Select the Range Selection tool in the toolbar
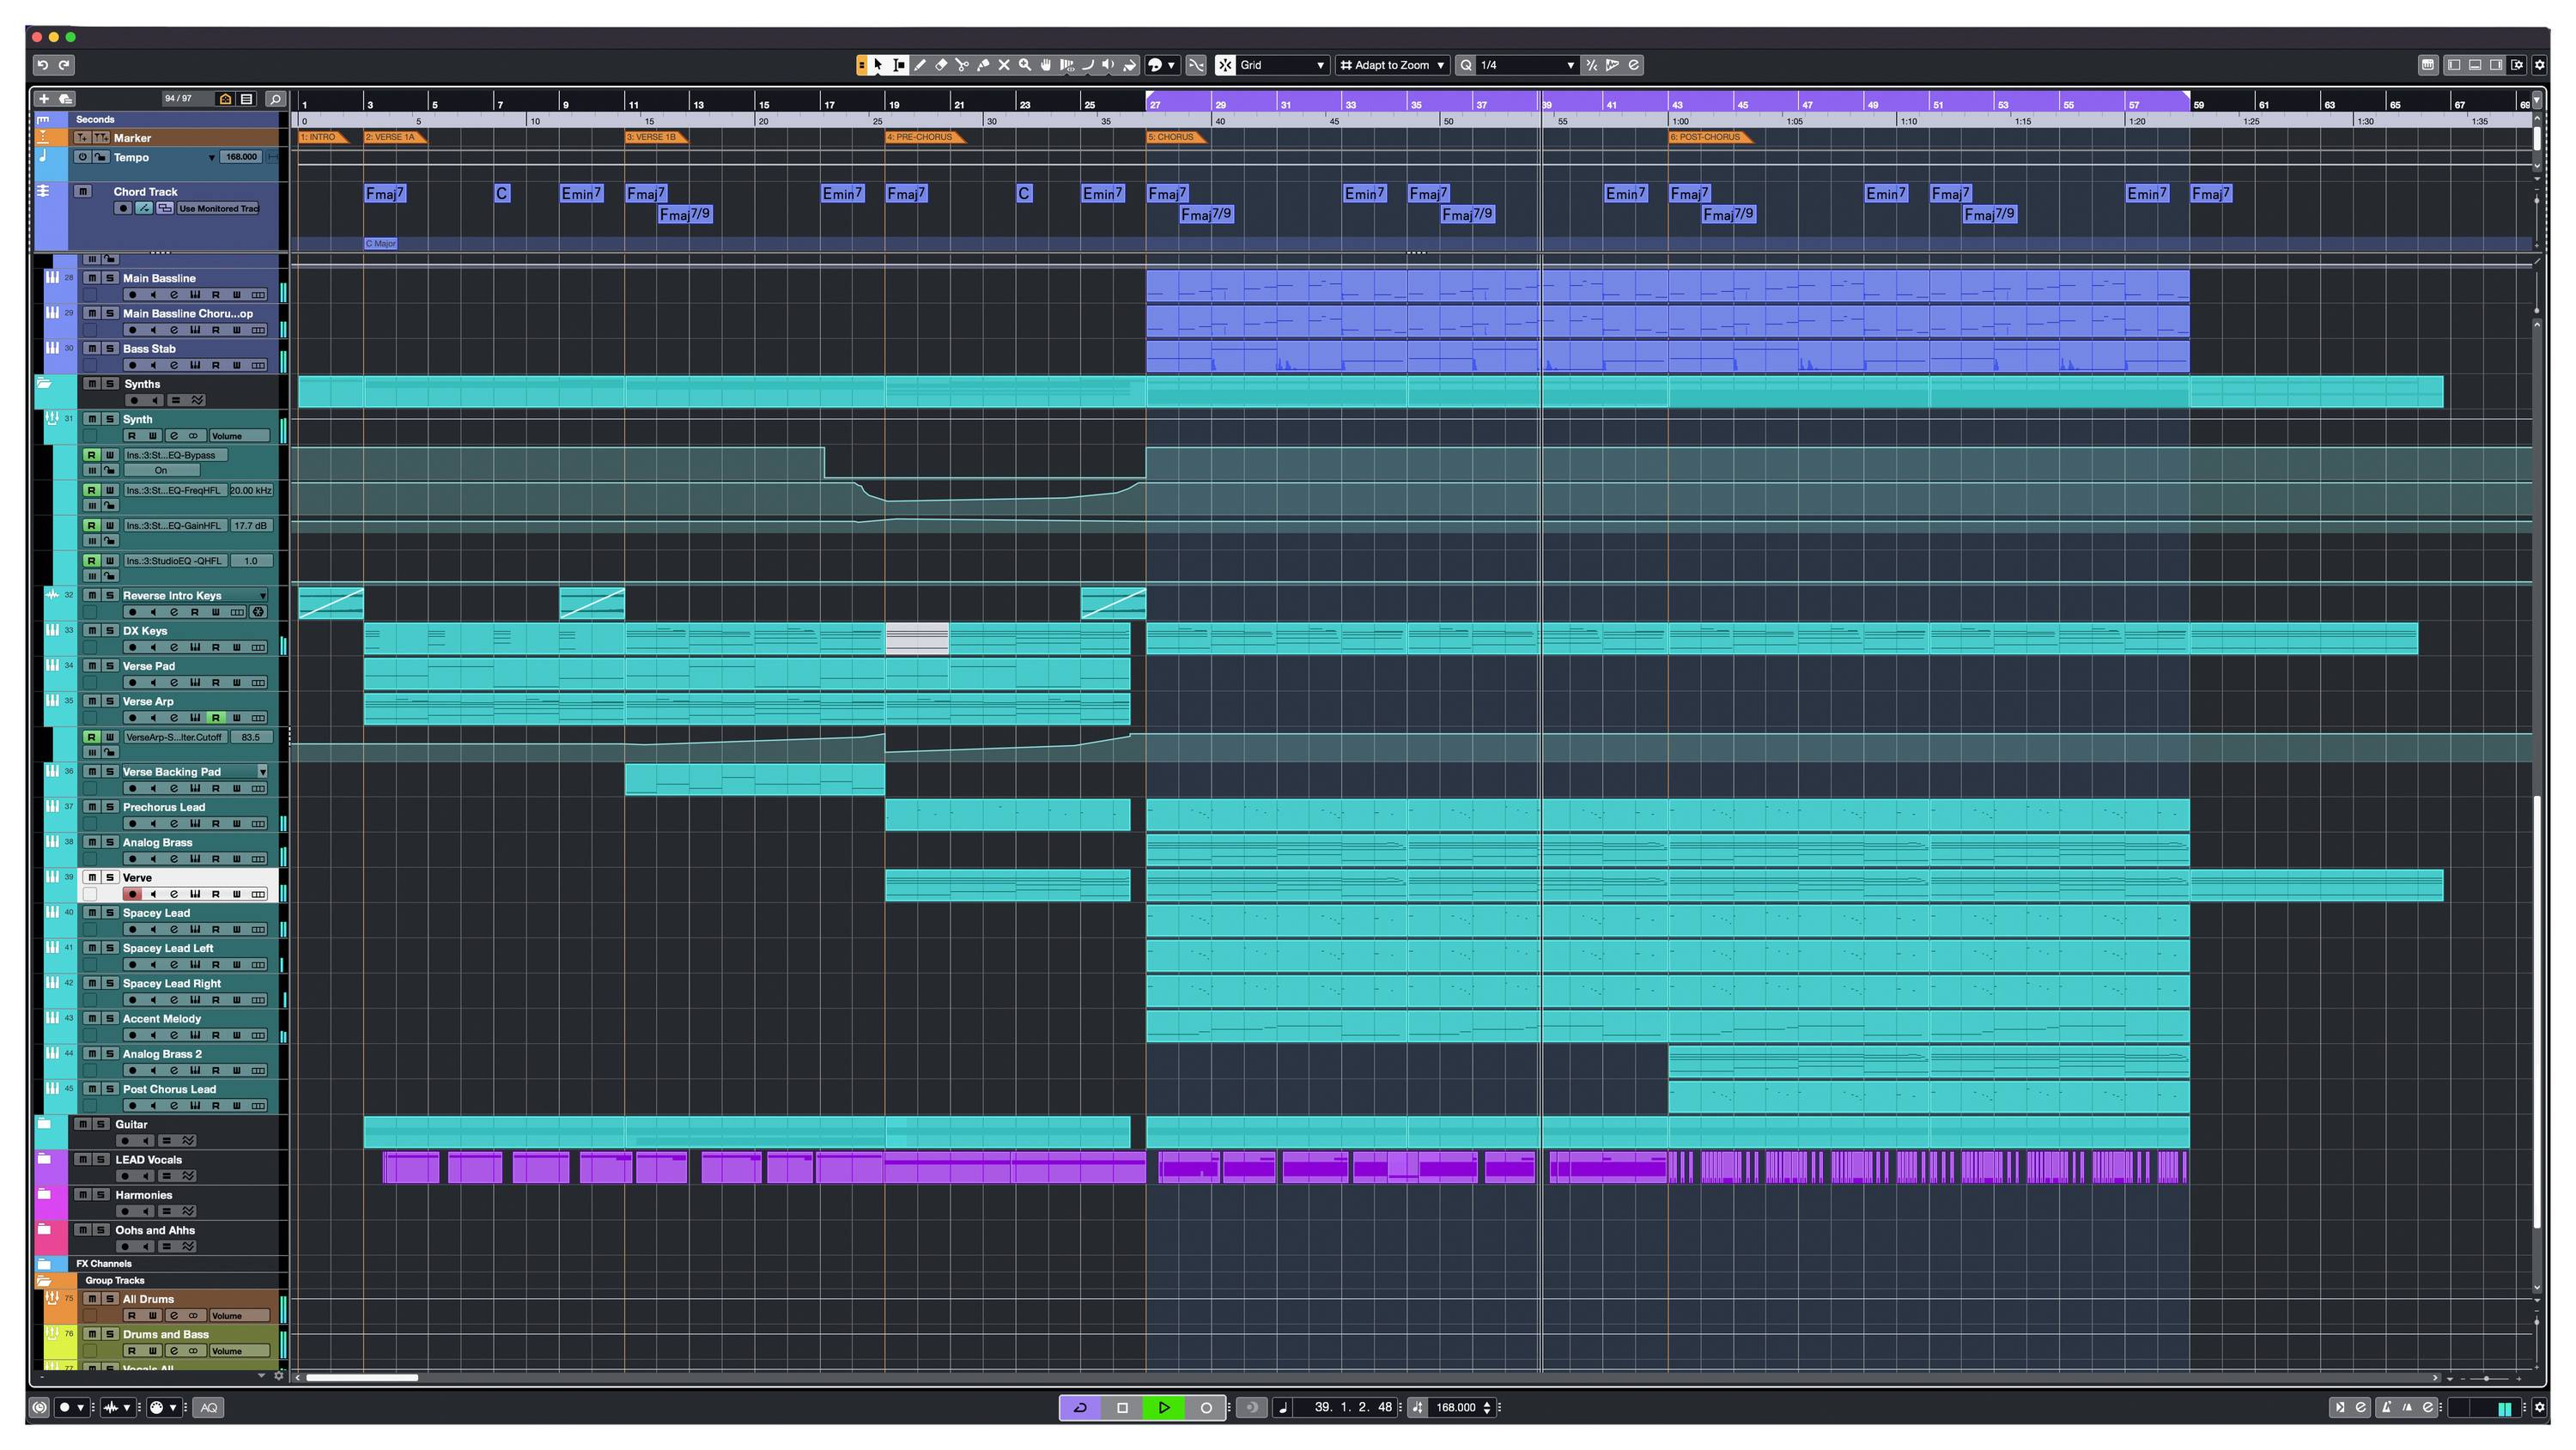2576x1450 pixels. coord(898,65)
